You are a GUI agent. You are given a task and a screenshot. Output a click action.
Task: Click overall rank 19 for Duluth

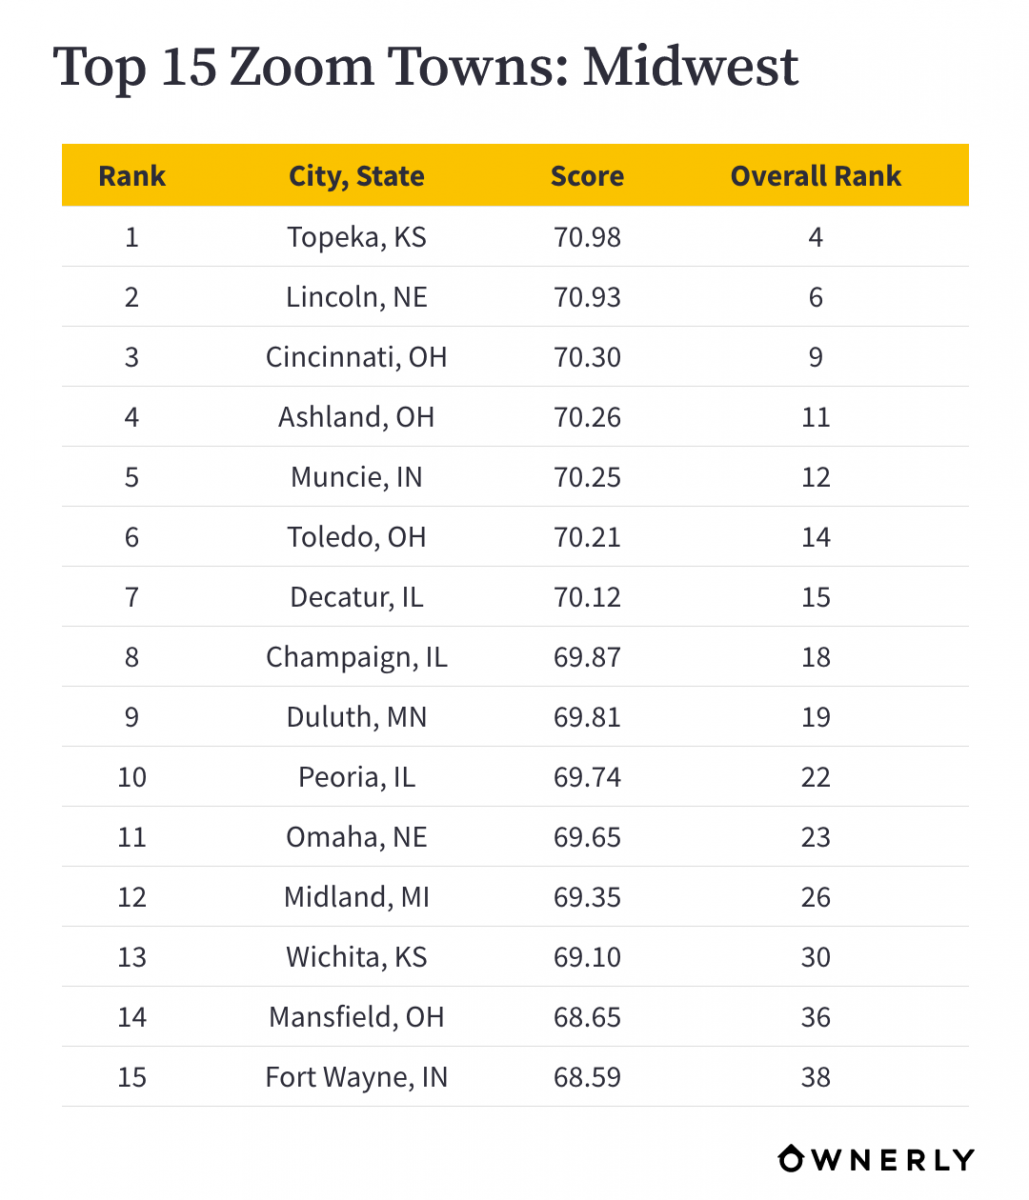click(x=816, y=717)
